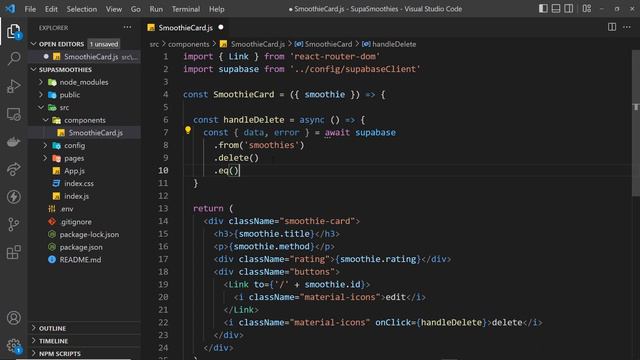Open the View menu
640x360 pixels.
pos(113,9)
